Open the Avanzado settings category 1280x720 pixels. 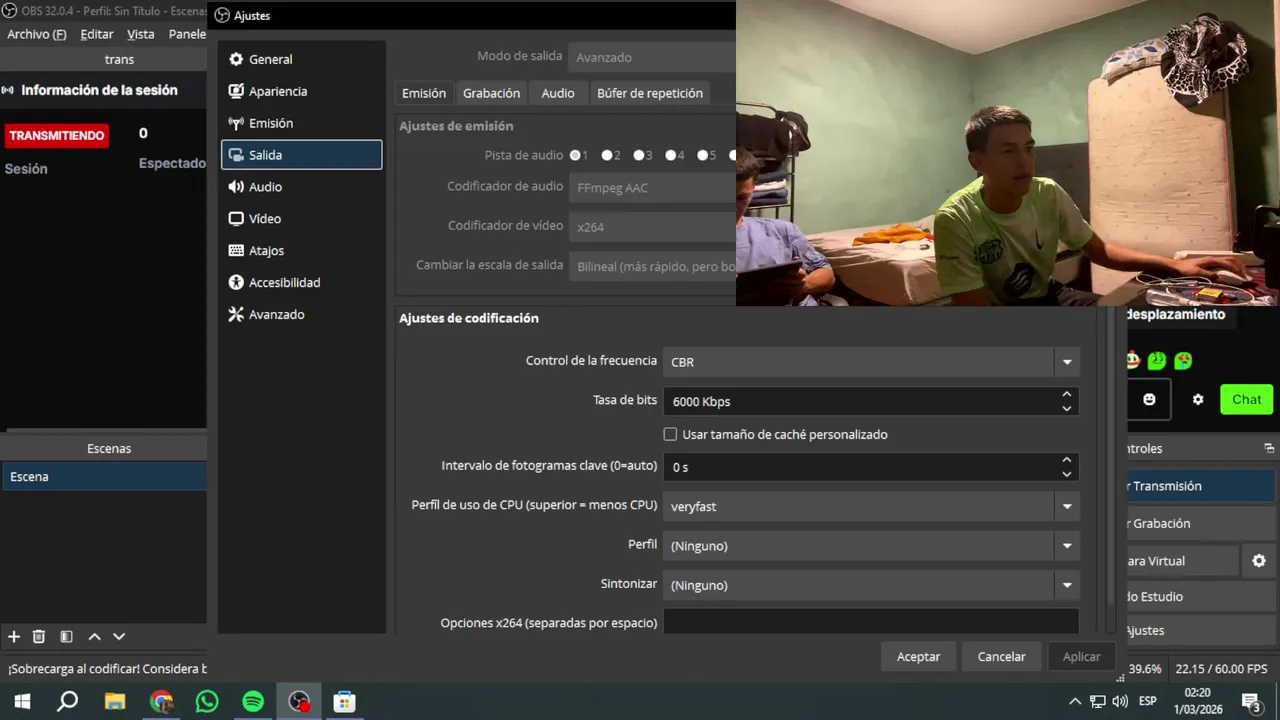click(x=301, y=315)
